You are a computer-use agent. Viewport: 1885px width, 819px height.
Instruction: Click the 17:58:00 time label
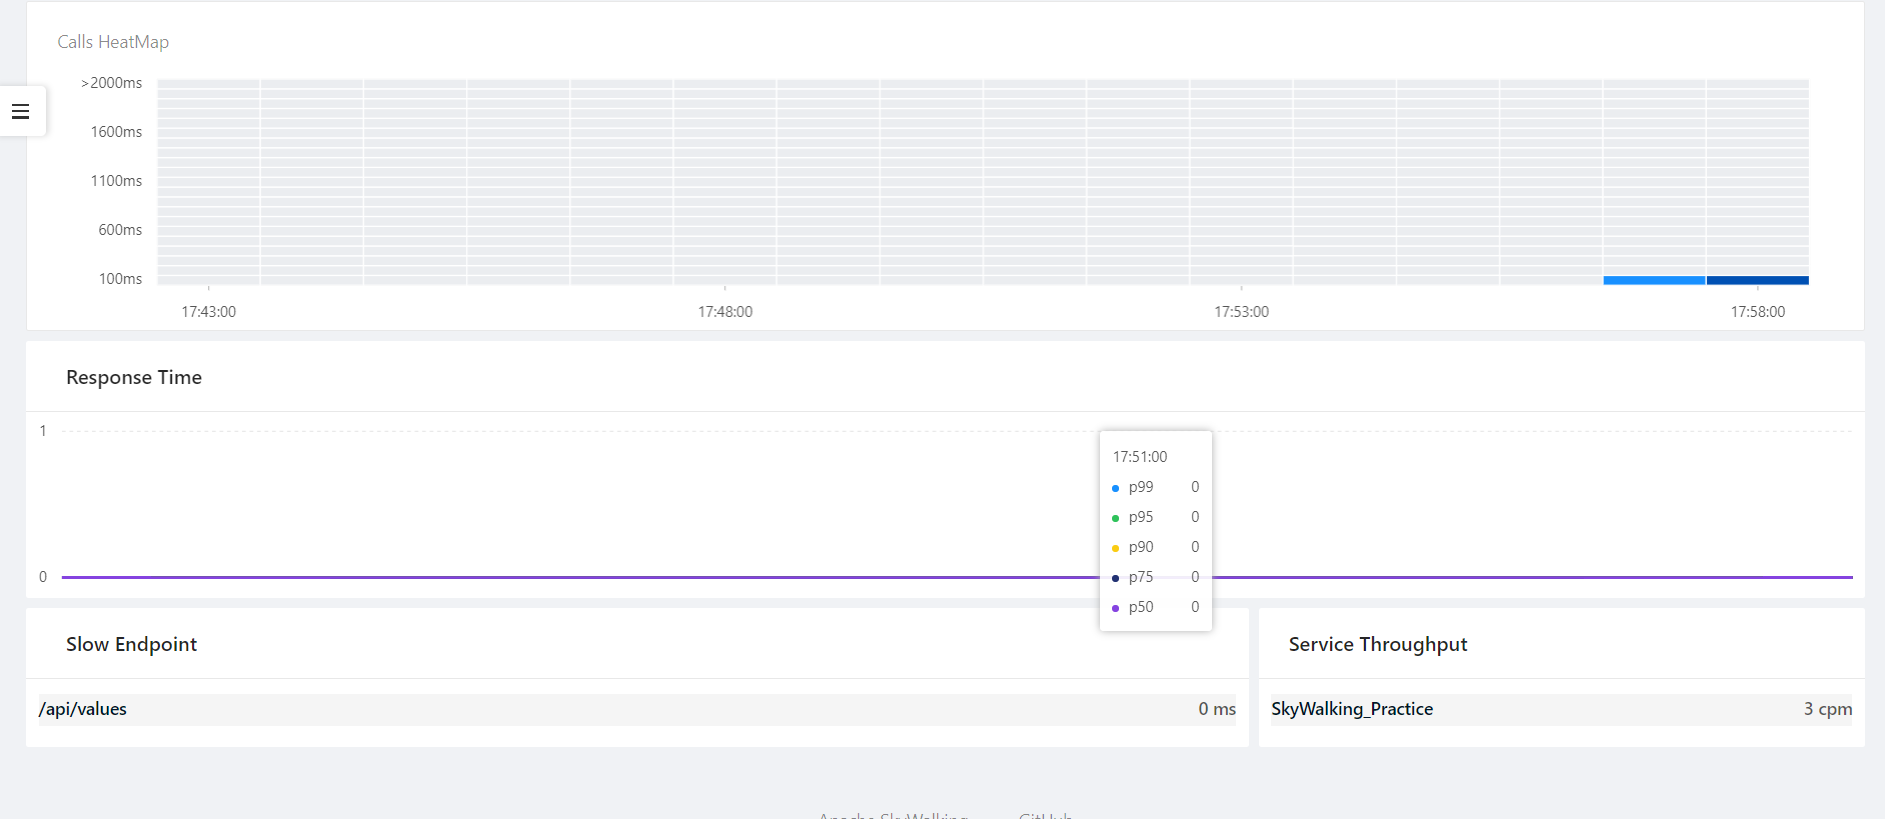(x=1758, y=312)
